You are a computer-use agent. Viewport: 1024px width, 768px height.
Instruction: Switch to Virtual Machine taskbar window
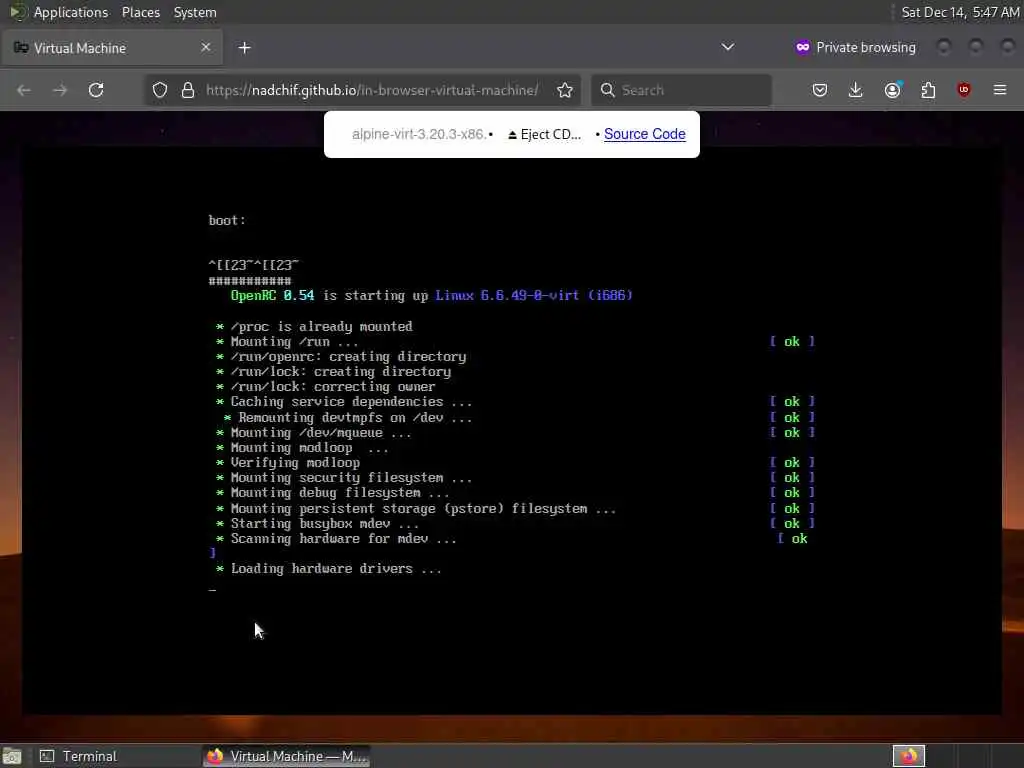[287, 756]
